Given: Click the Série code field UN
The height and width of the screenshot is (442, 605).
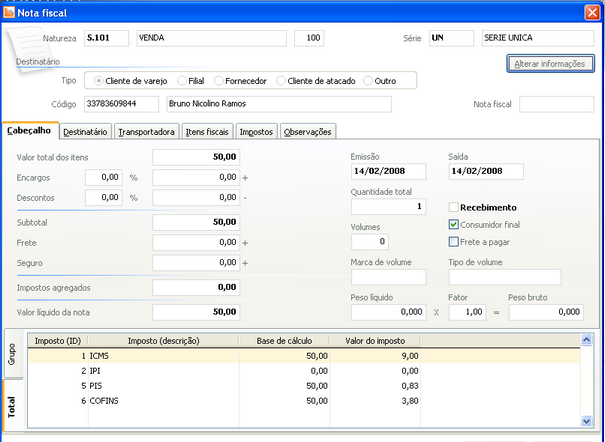Looking at the screenshot, I should (451, 38).
